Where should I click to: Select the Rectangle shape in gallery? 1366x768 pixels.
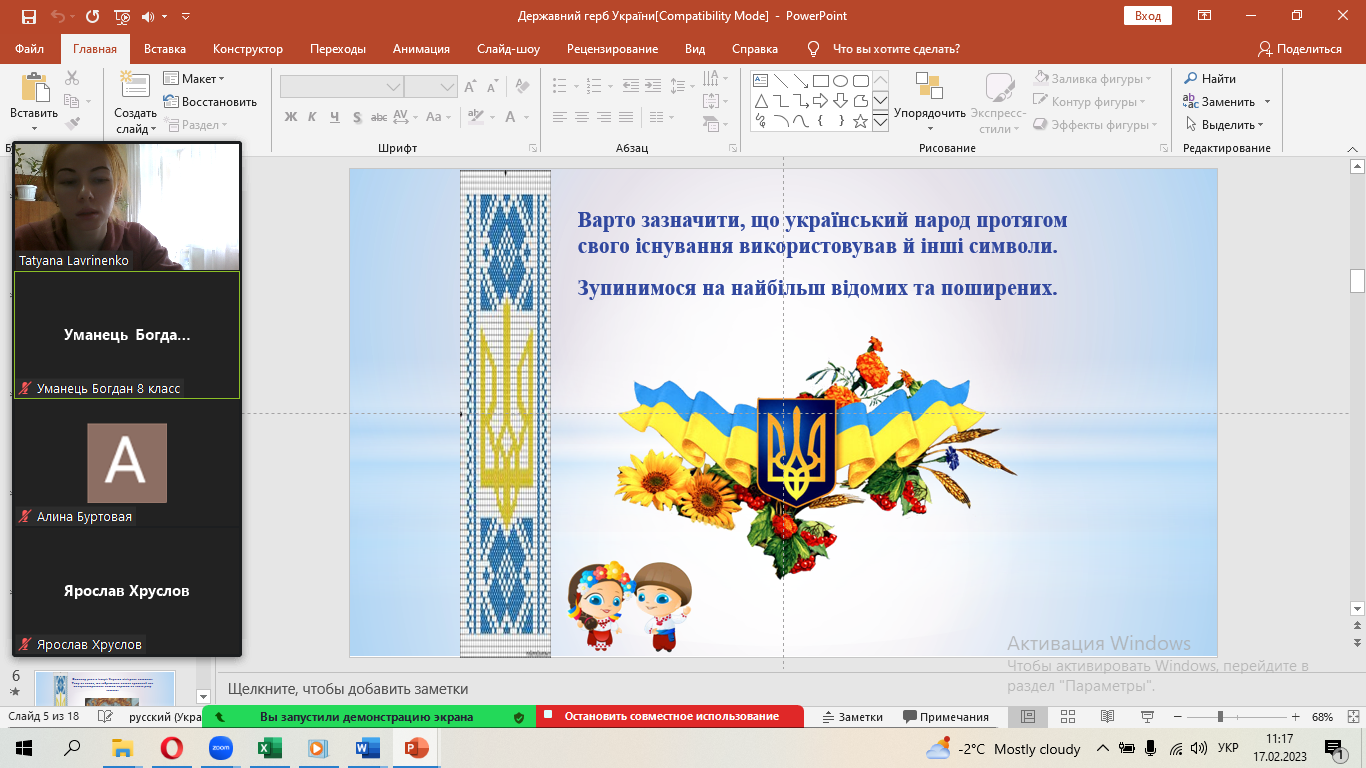coord(820,81)
